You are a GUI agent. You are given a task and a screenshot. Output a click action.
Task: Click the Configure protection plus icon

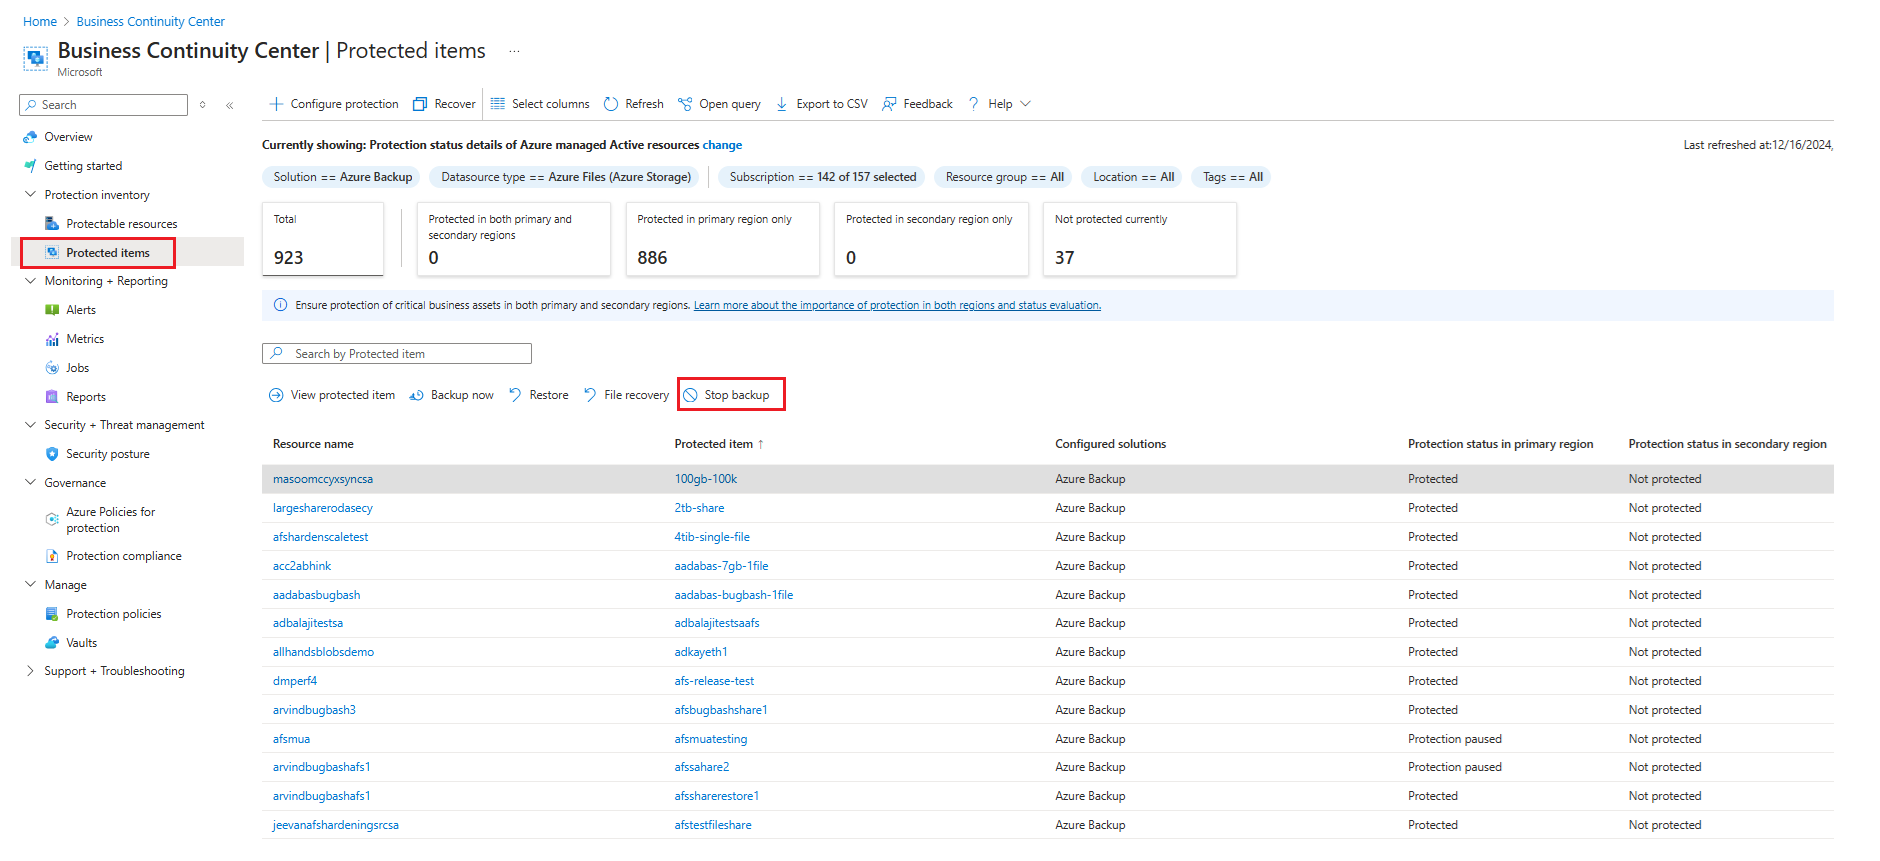coord(276,104)
